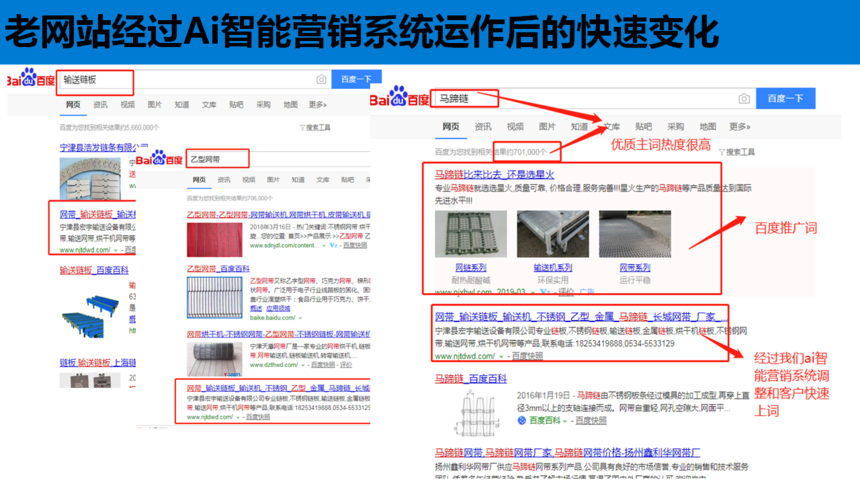Click the 网链系列 product thumbnail
This screenshot has height=484, width=860.
click(471, 234)
